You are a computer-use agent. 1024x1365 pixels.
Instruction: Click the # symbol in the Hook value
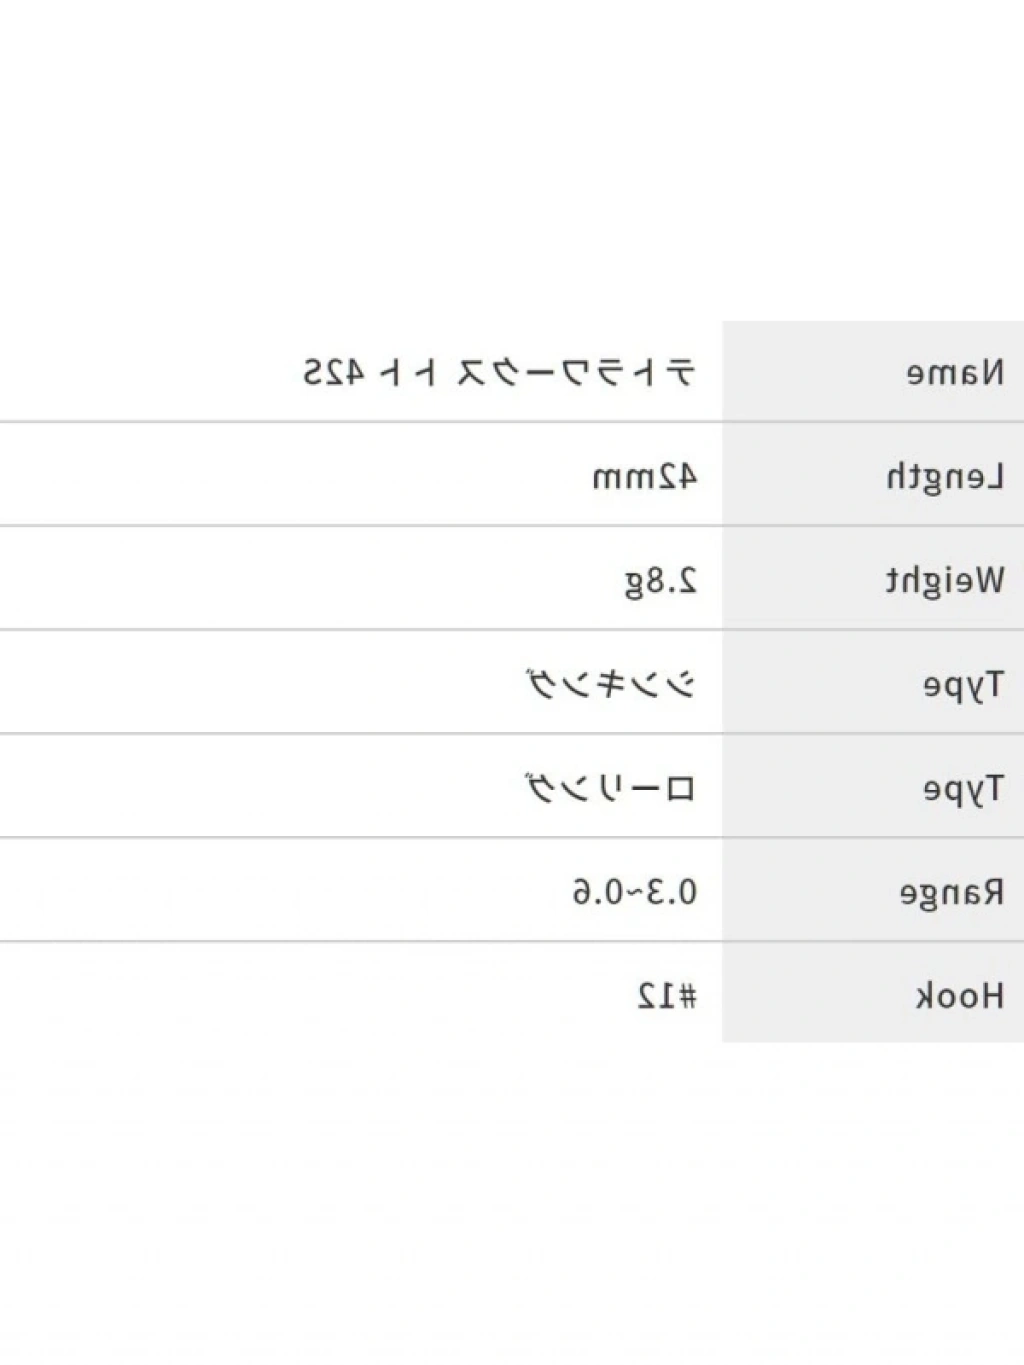click(686, 996)
